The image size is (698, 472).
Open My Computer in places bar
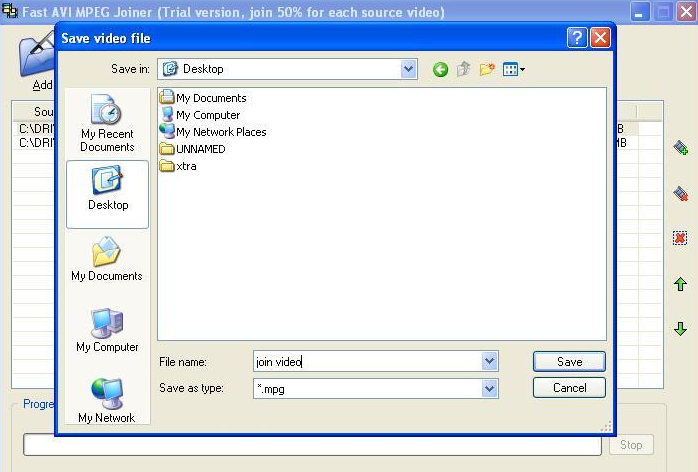click(x=107, y=330)
